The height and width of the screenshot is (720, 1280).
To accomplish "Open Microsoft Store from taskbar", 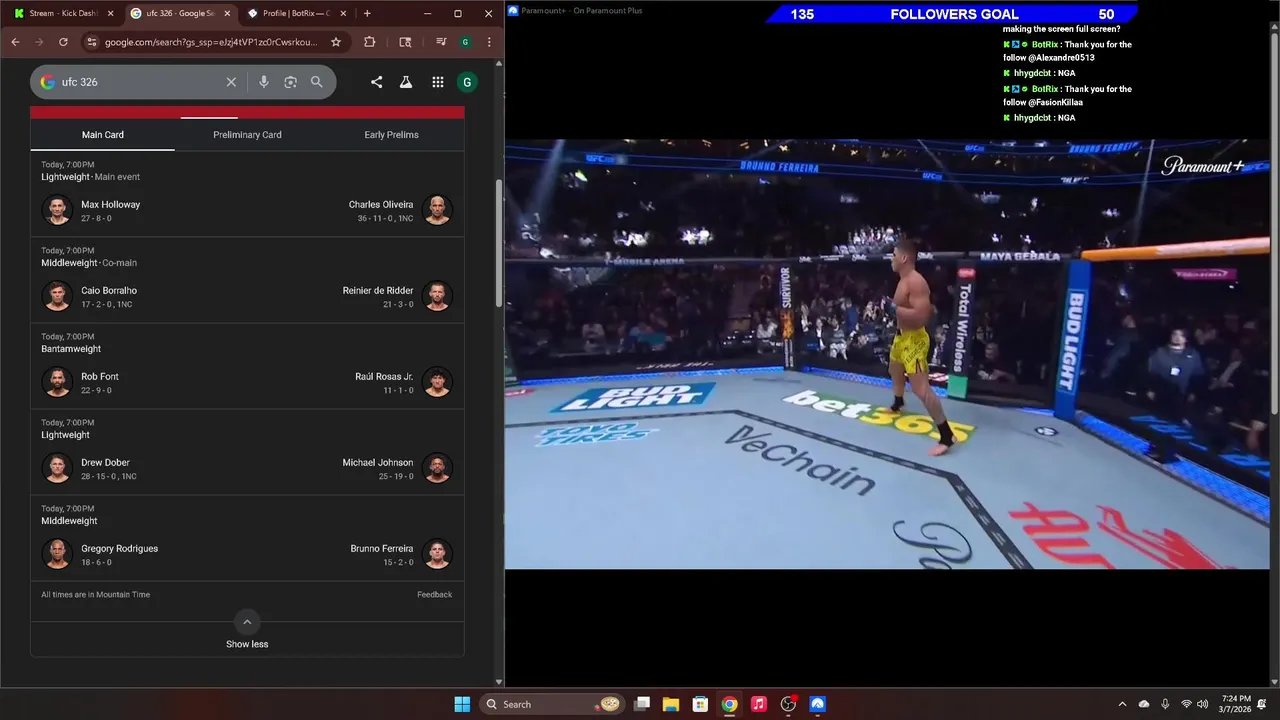I will point(700,704).
